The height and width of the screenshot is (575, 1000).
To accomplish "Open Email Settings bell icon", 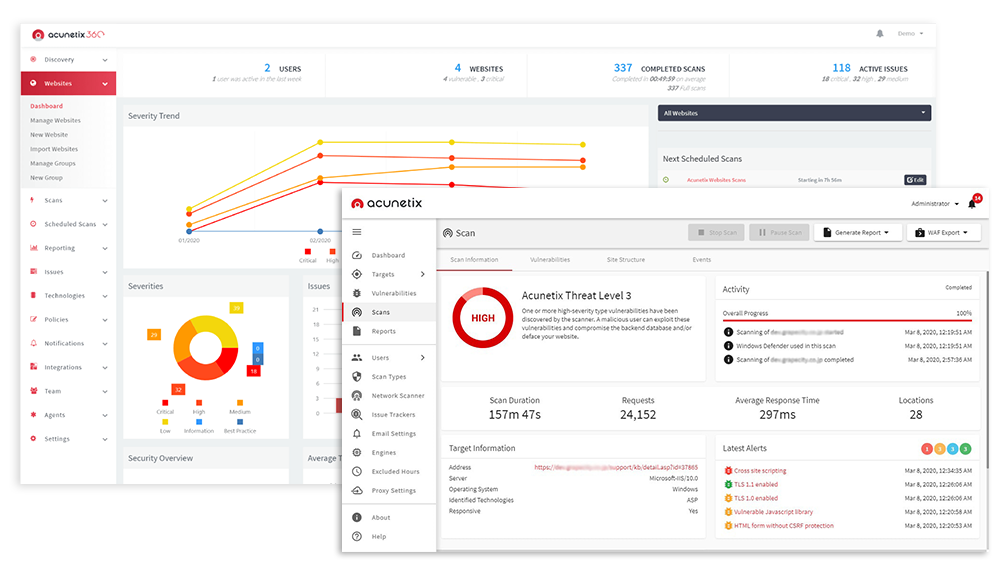I will 357,433.
